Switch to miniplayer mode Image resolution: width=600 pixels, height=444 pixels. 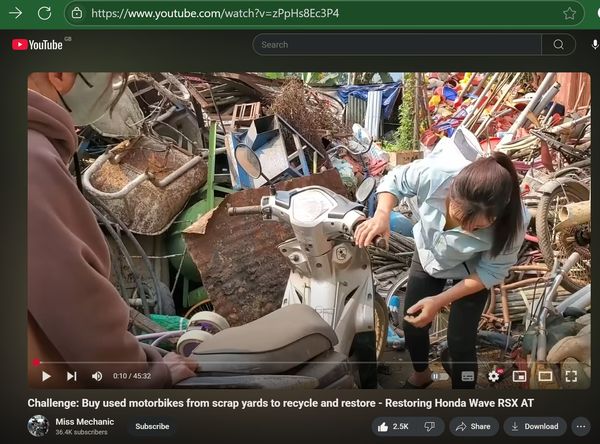click(519, 376)
